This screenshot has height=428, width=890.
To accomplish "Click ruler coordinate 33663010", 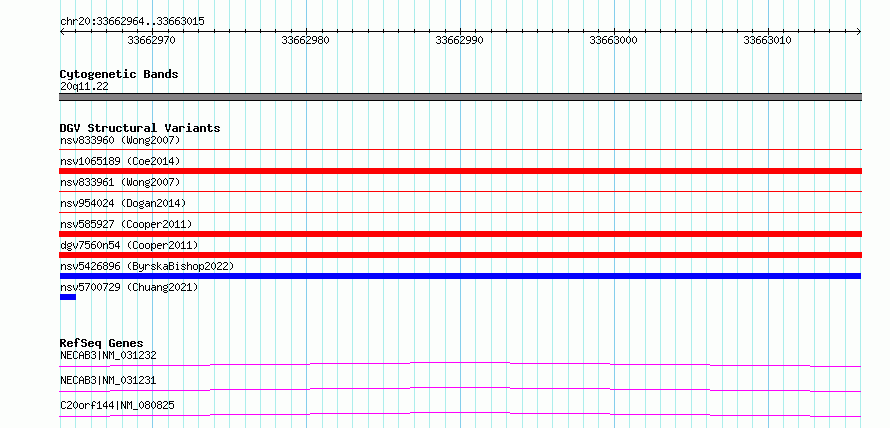I will (x=767, y=40).
